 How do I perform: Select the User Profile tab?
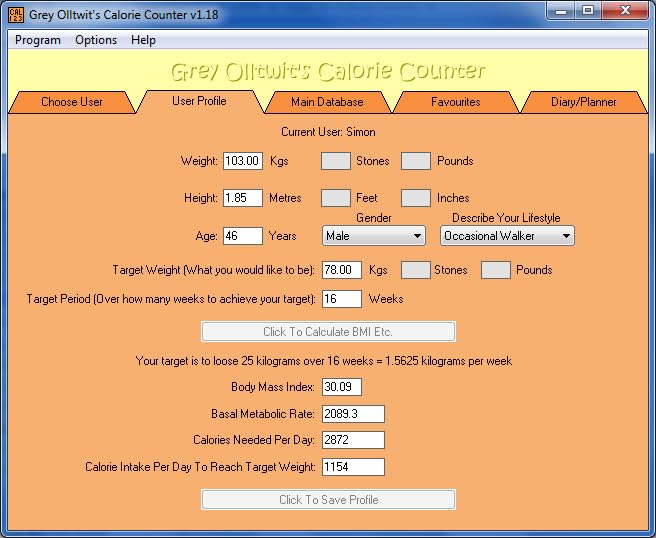tap(200, 101)
